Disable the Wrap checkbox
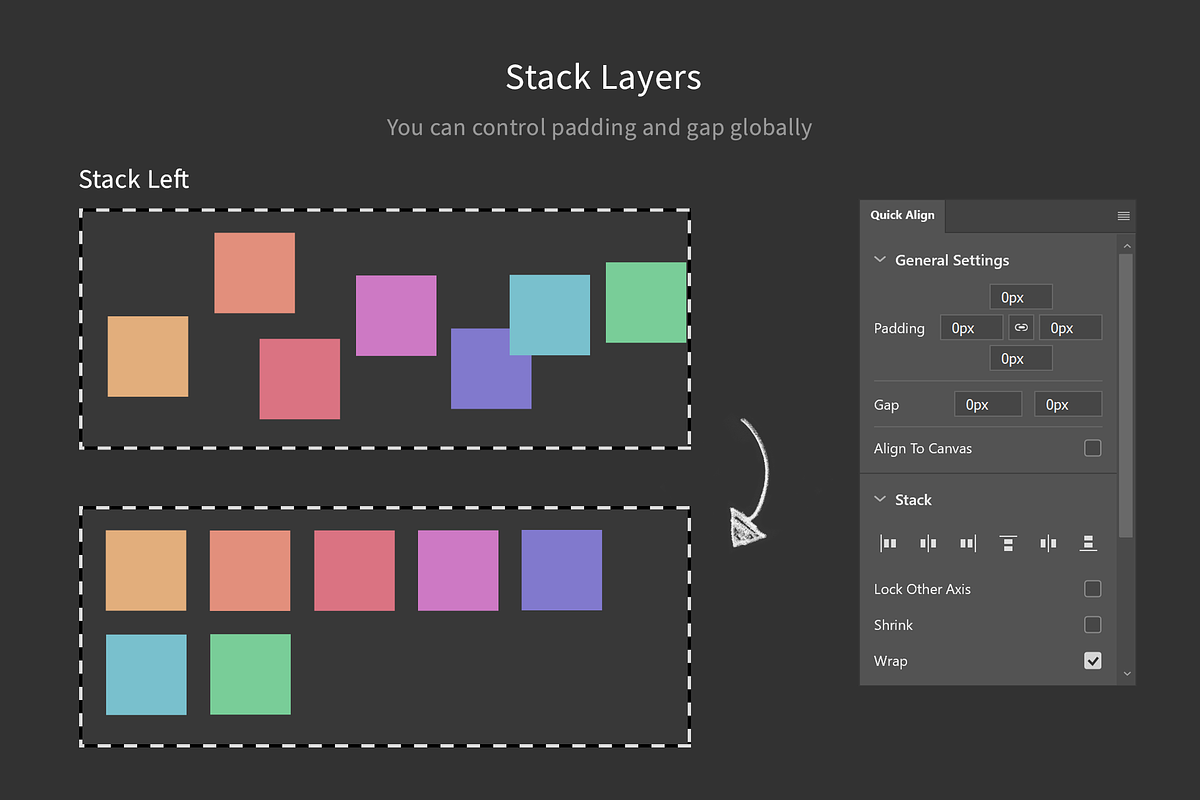Viewport: 1200px width, 800px height. 1093,660
